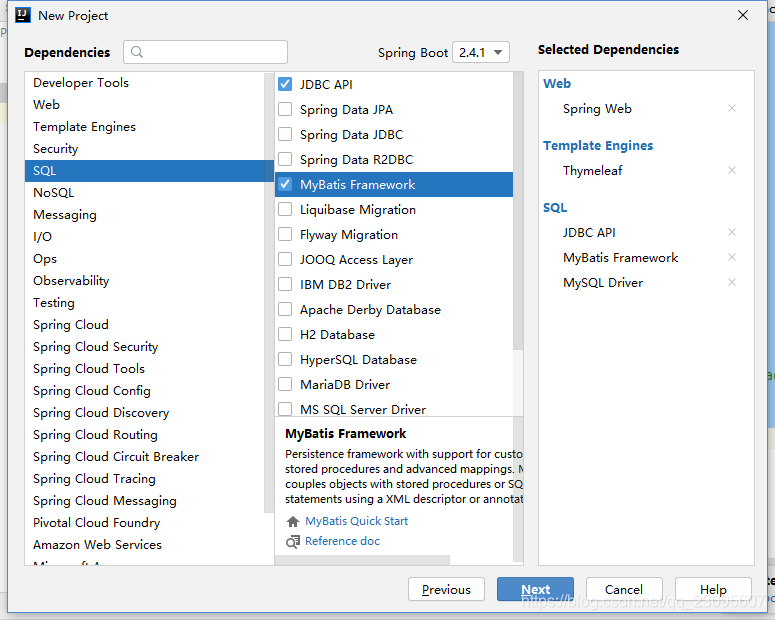775x620 pixels.
Task: Tick MS SQL Server Driver checkbox
Action: [285, 409]
